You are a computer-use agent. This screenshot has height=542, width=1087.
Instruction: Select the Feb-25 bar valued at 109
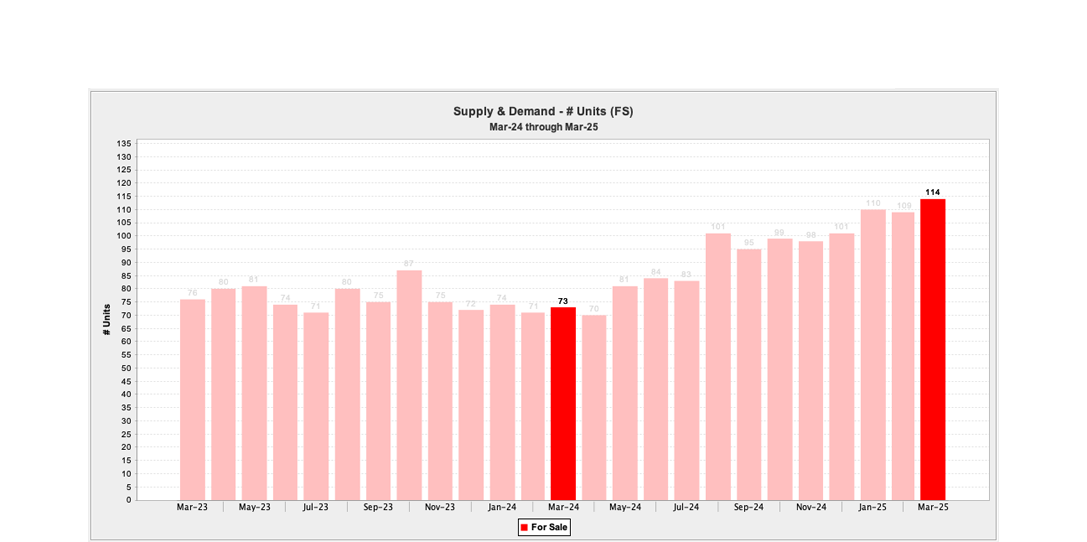pyautogui.click(x=903, y=356)
